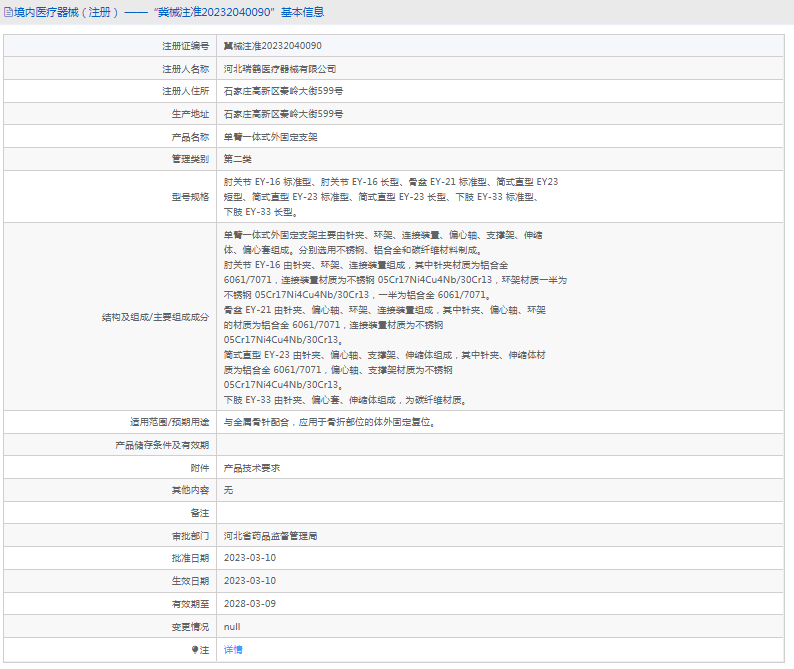Click management category value 第二类
Image resolution: width=794 pixels, height=669 pixels.
[237, 159]
